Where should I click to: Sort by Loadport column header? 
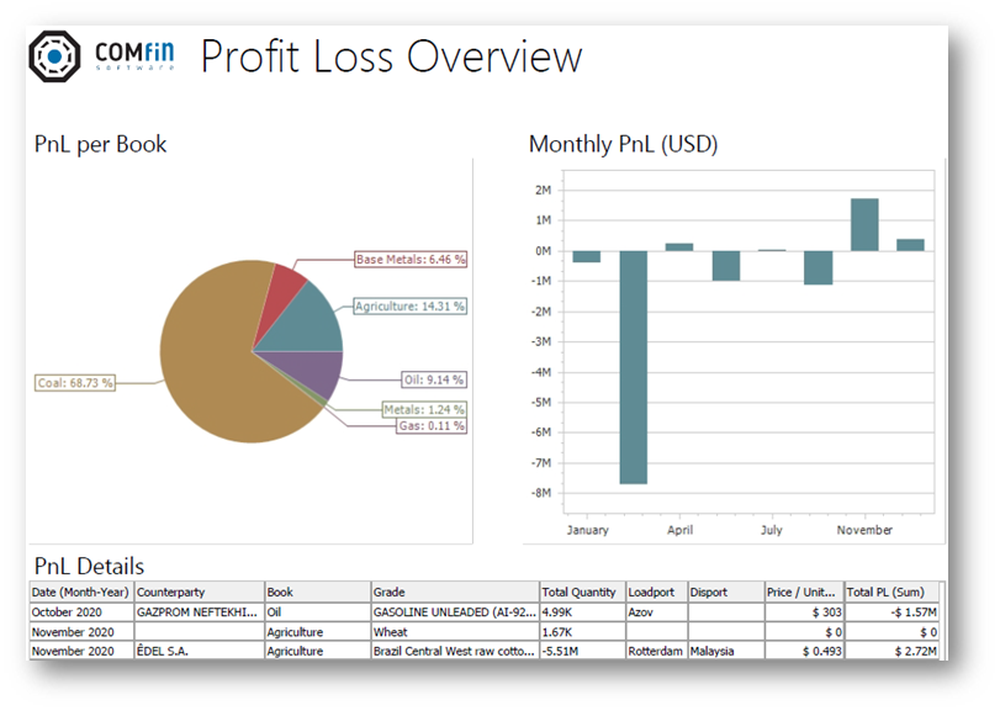[656, 592]
